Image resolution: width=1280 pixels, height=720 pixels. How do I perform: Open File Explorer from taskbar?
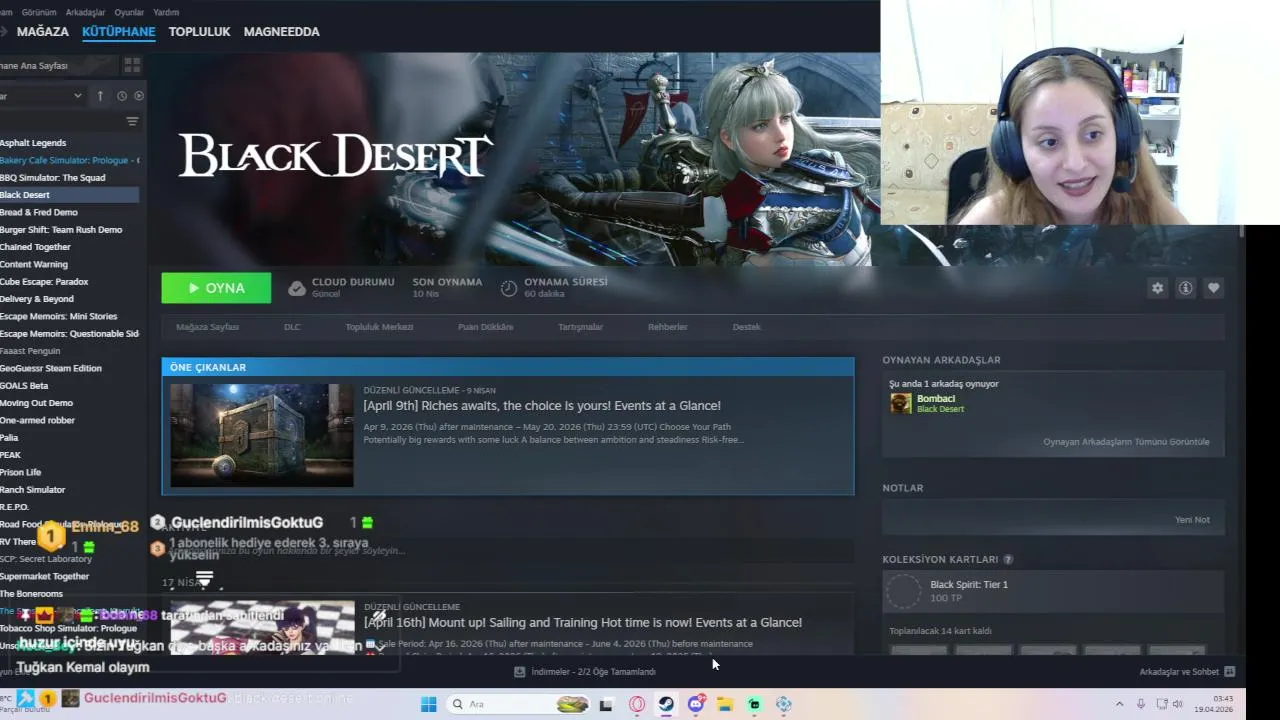724,704
